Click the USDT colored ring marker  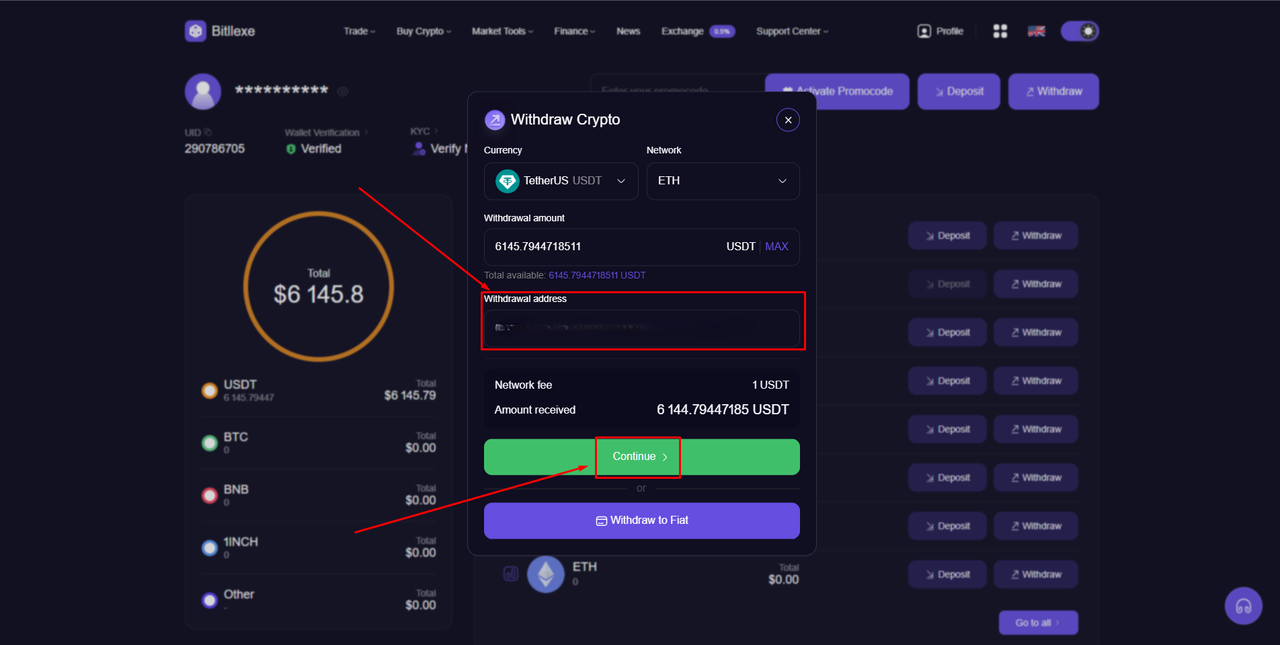(209, 391)
